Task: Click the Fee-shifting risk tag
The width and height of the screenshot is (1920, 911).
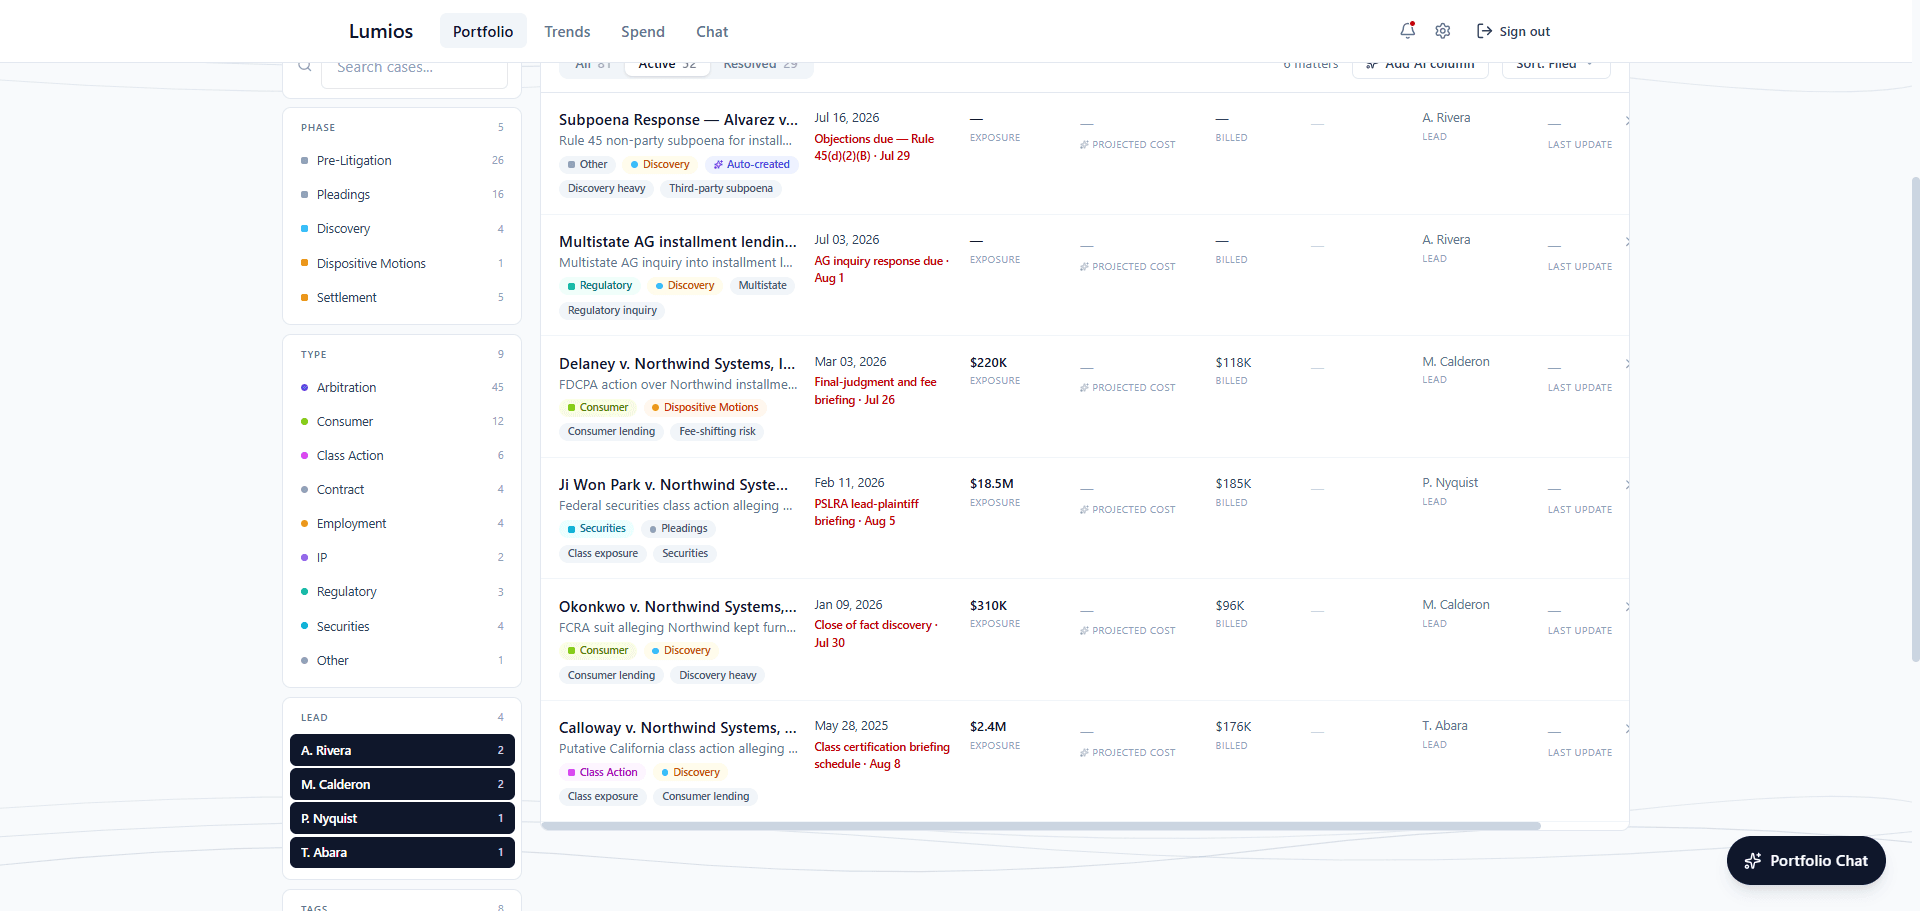Action: pos(717,432)
